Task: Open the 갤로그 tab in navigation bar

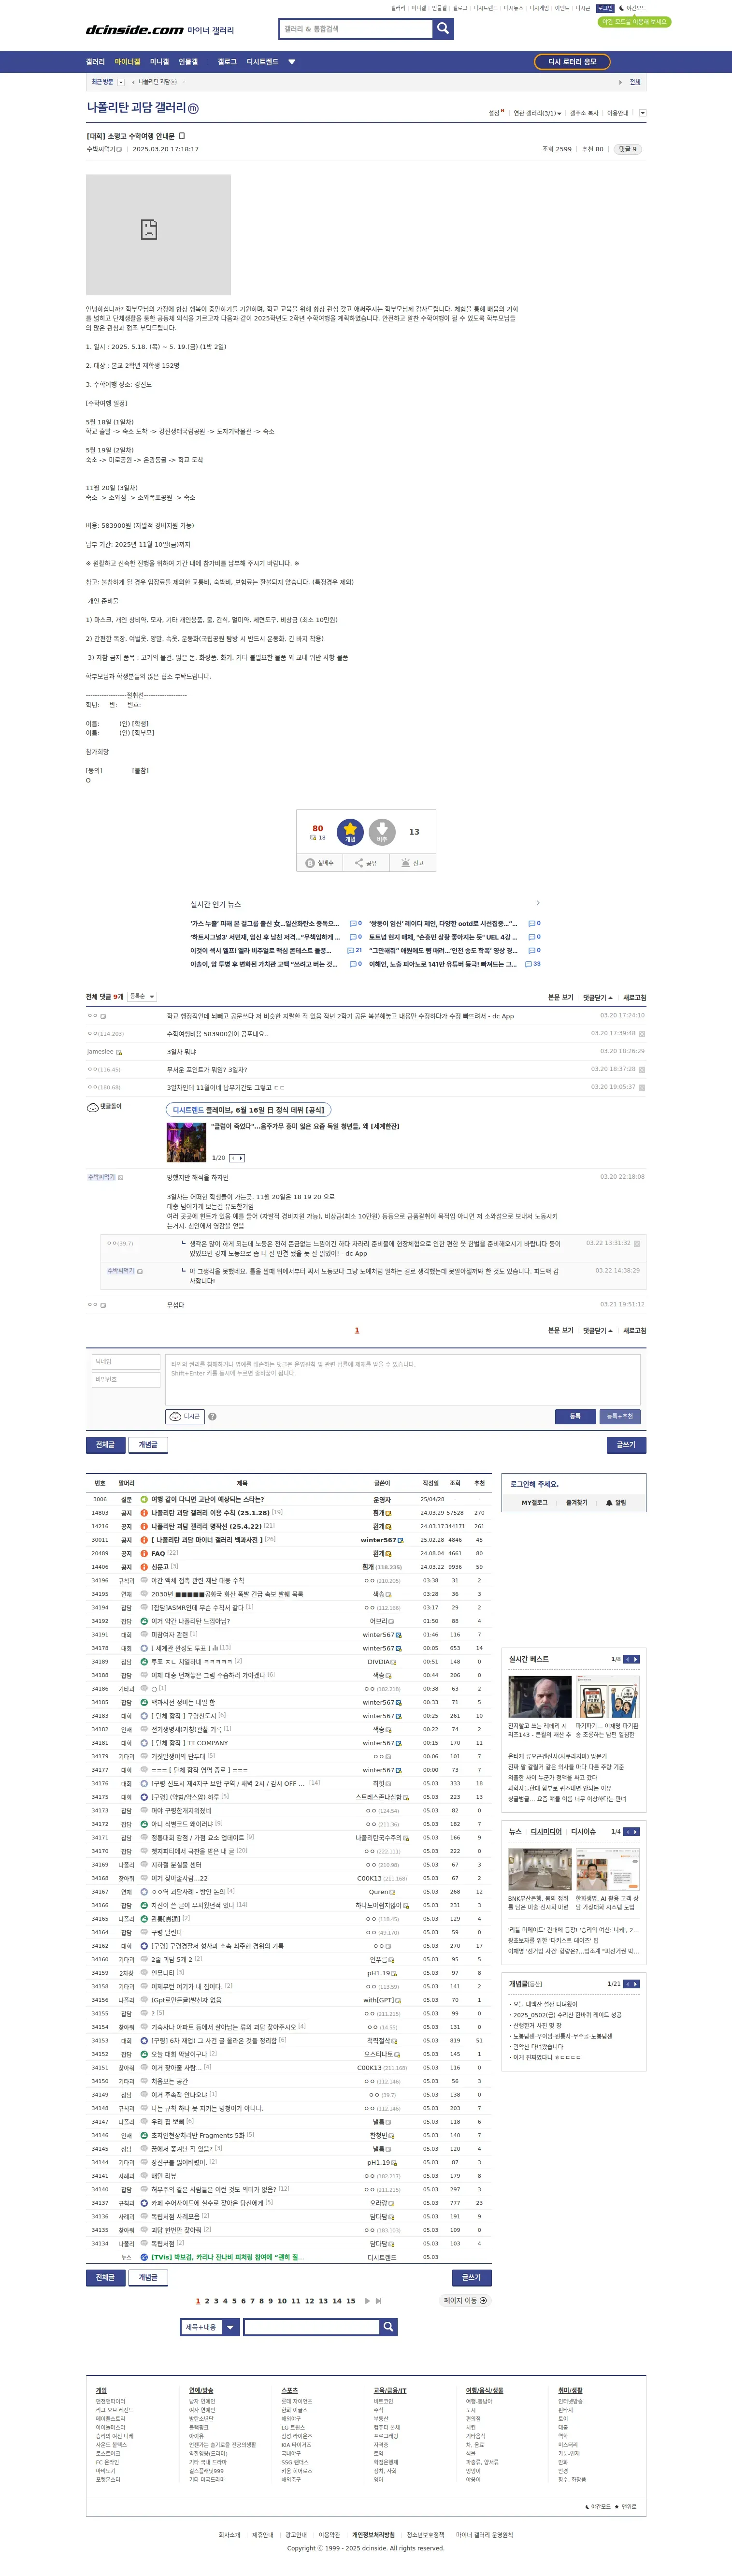Action: (x=227, y=62)
